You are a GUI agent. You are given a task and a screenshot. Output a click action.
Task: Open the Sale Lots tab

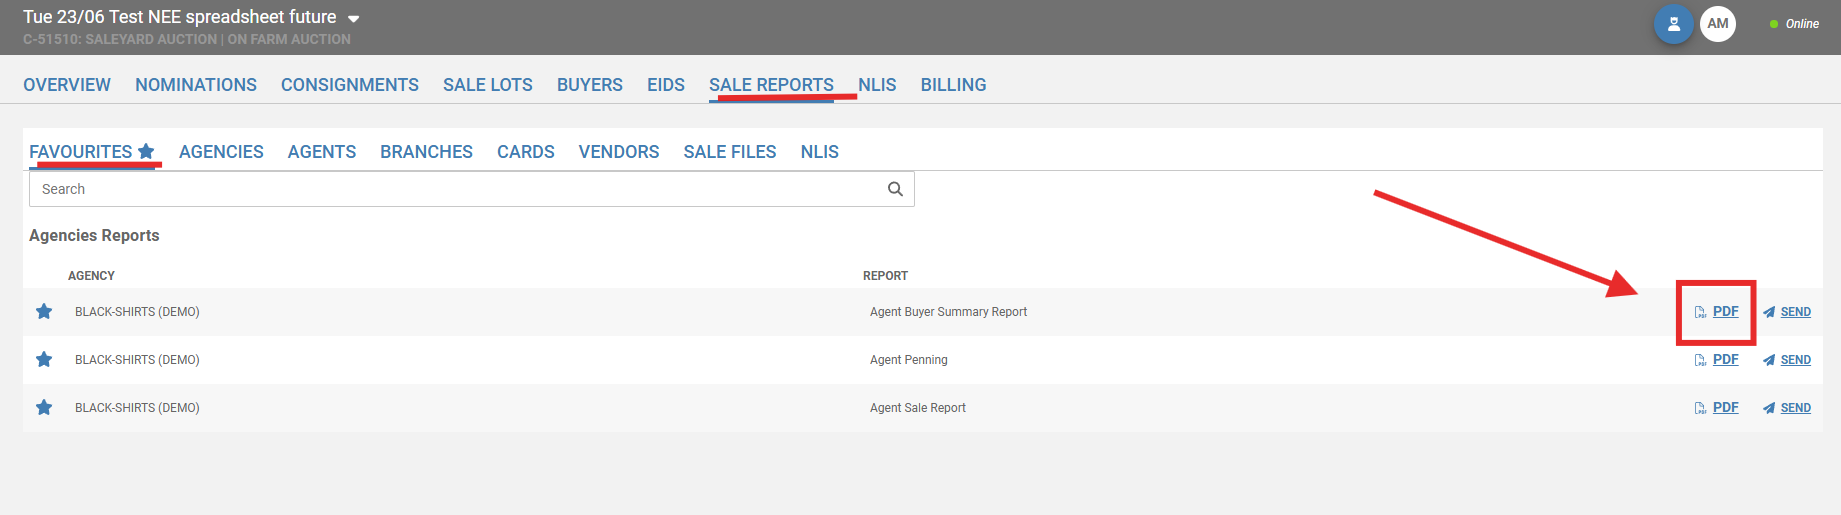[487, 85]
